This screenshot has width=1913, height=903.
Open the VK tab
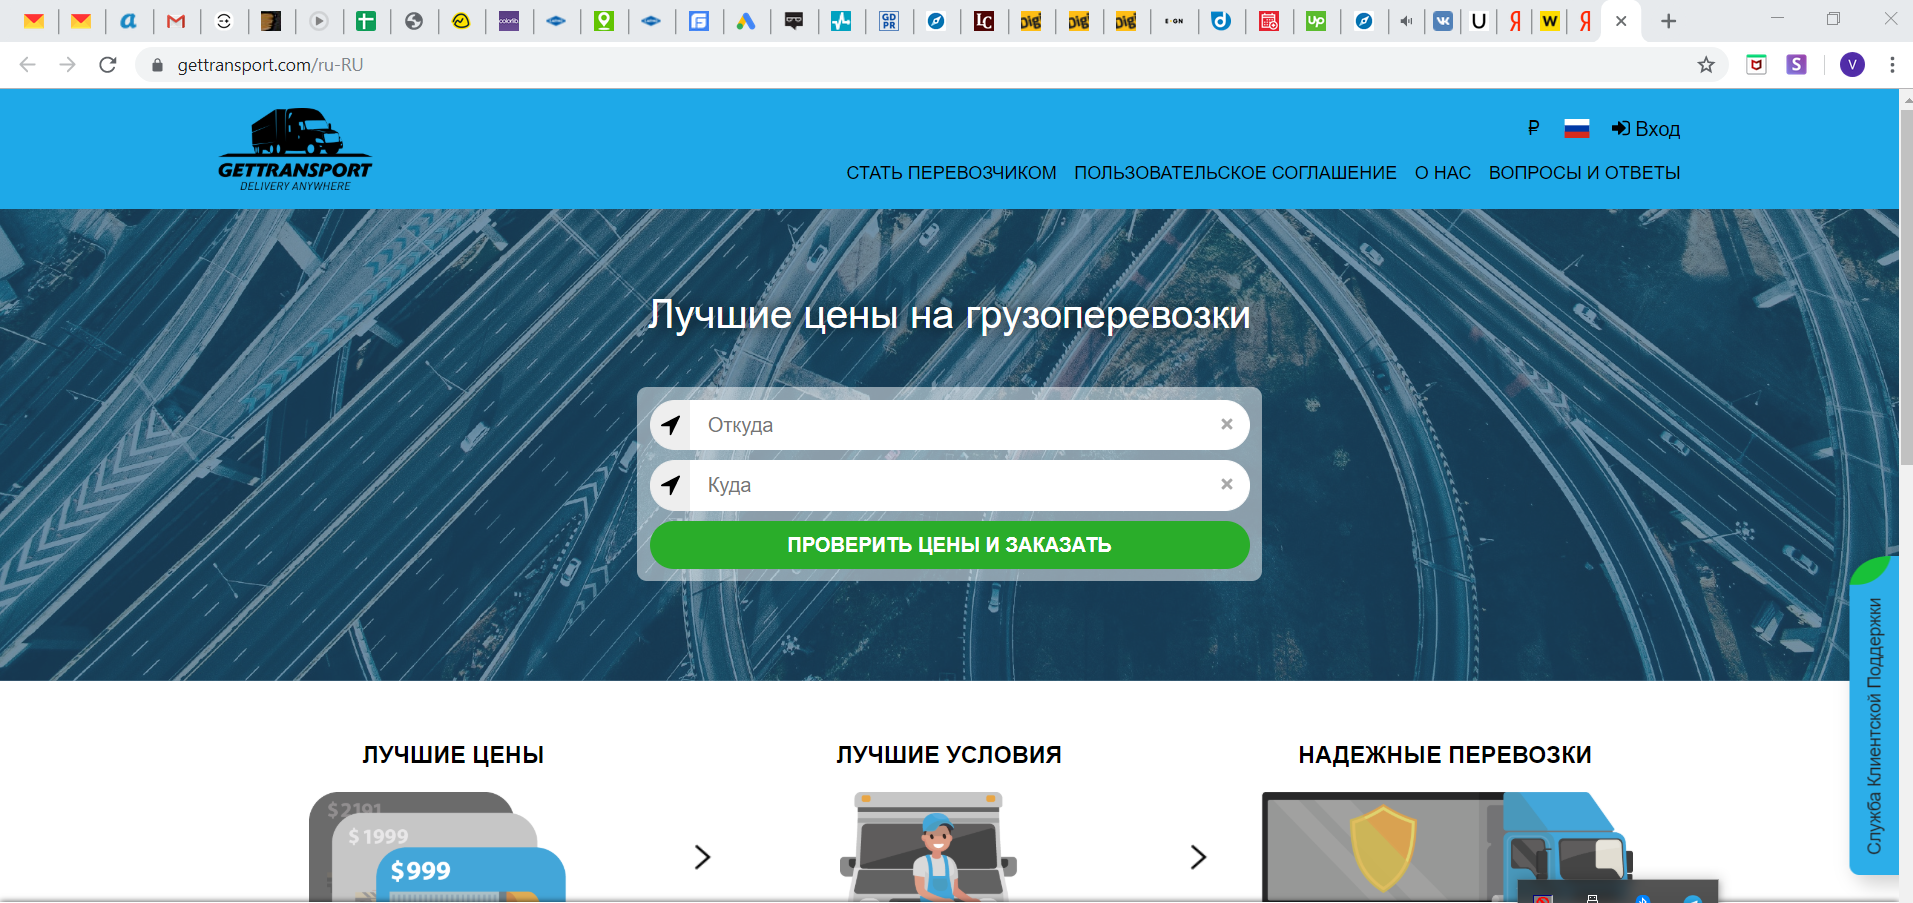pyautogui.click(x=1443, y=21)
